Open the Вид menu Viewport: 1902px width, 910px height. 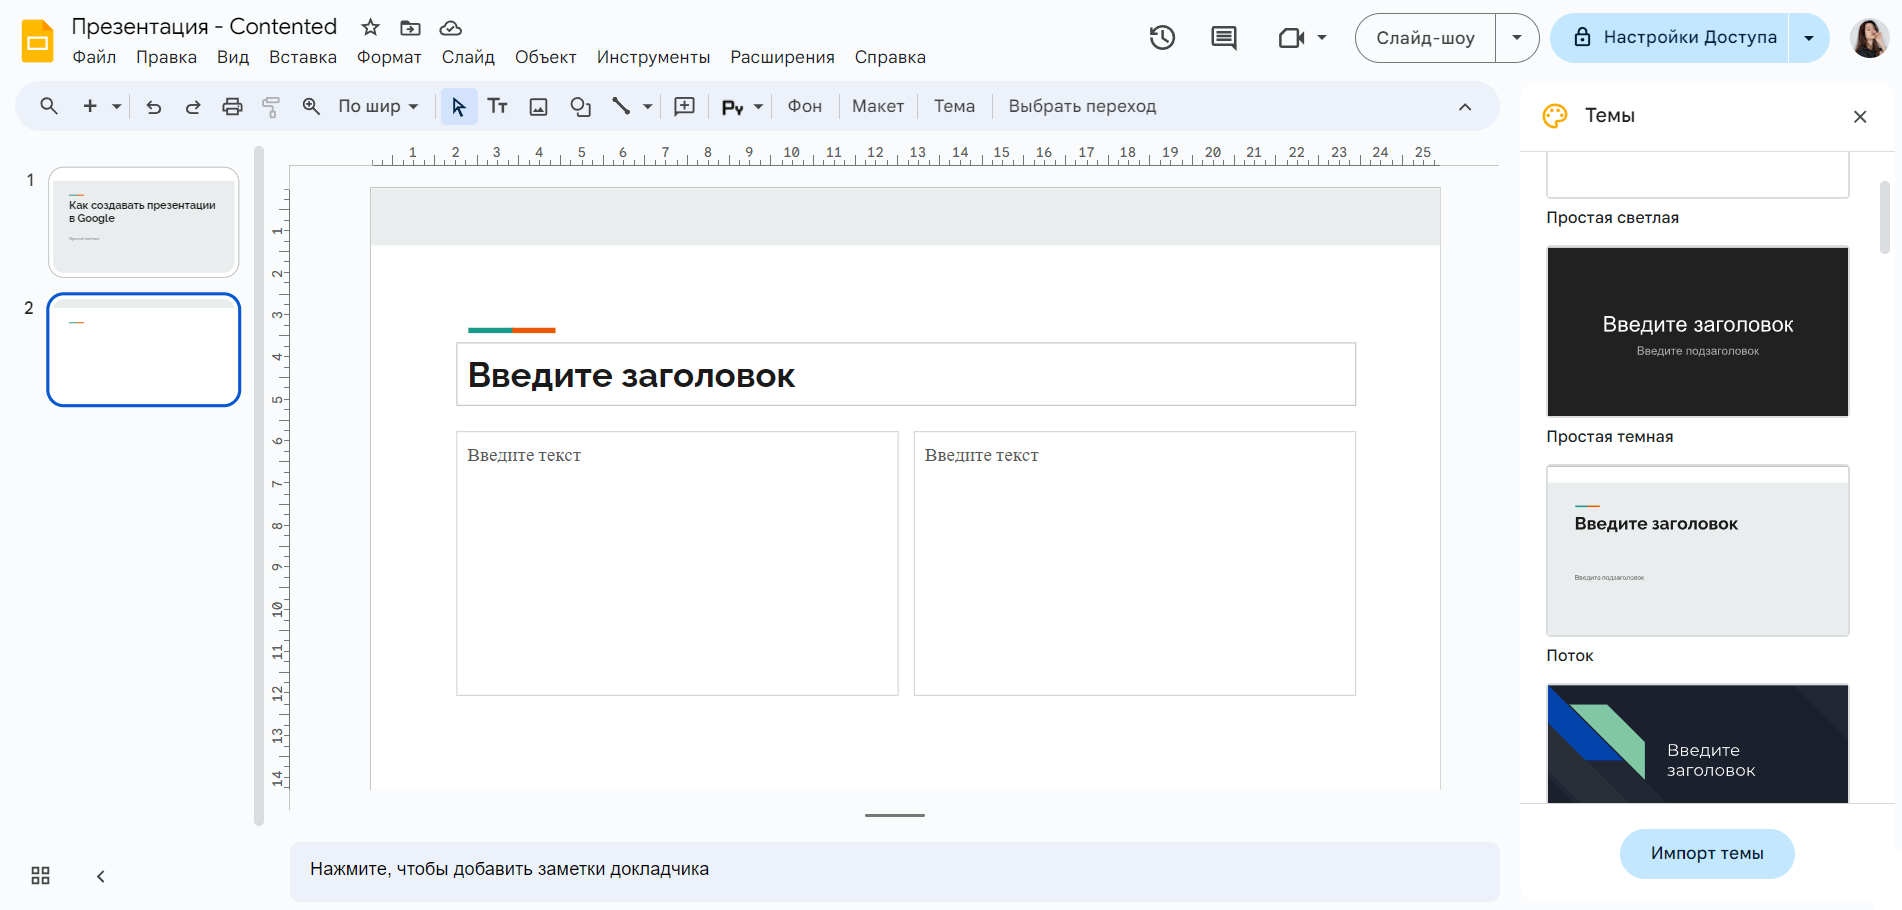pyautogui.click(x=233, y=57)
